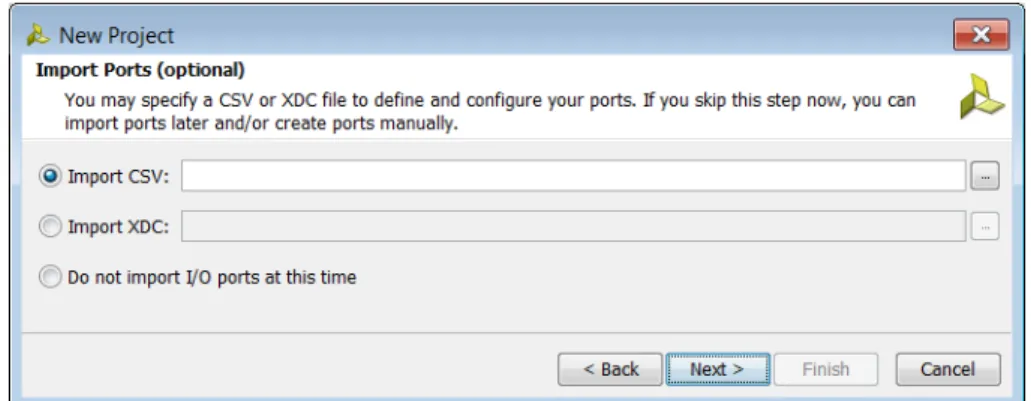Click the greyed-out Finish button
The height and width of the screenshot is (401, 1031).
point(826,369)
